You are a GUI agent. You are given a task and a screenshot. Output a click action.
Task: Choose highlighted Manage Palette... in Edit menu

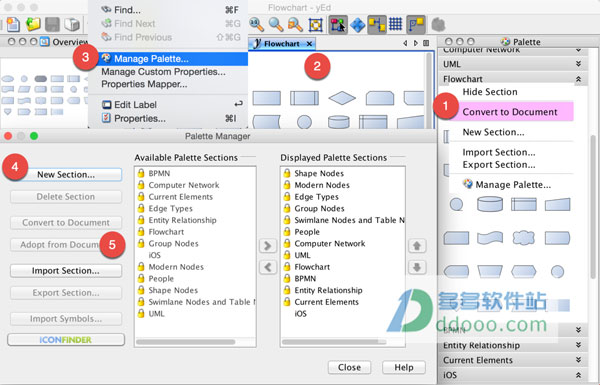[168, 59]
